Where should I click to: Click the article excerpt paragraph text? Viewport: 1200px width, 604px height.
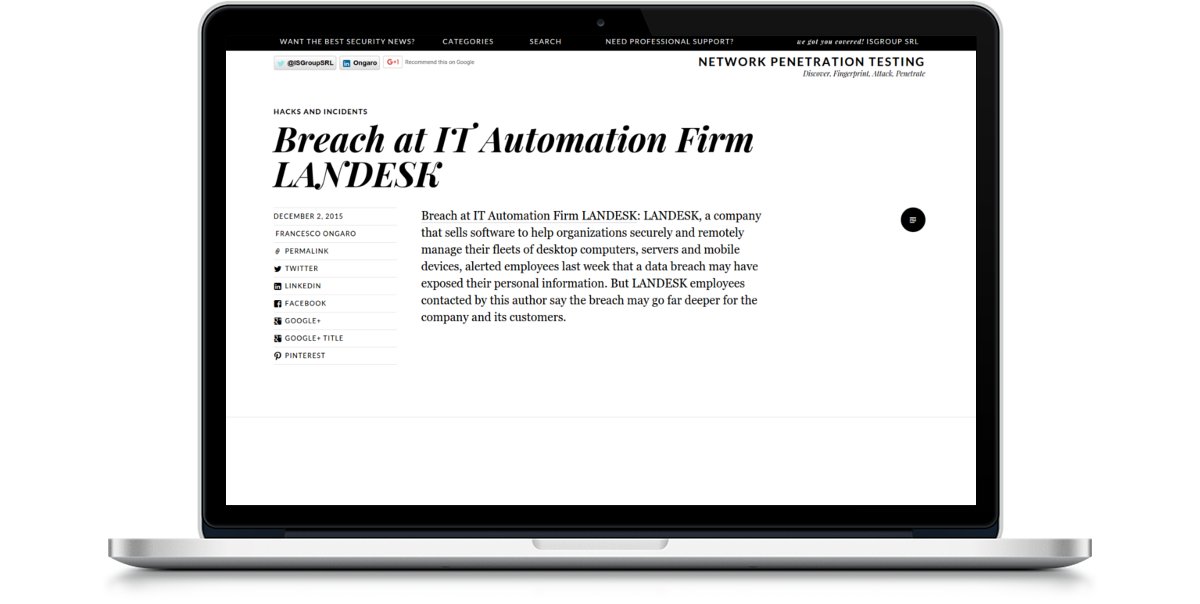[x=591, y=266]
